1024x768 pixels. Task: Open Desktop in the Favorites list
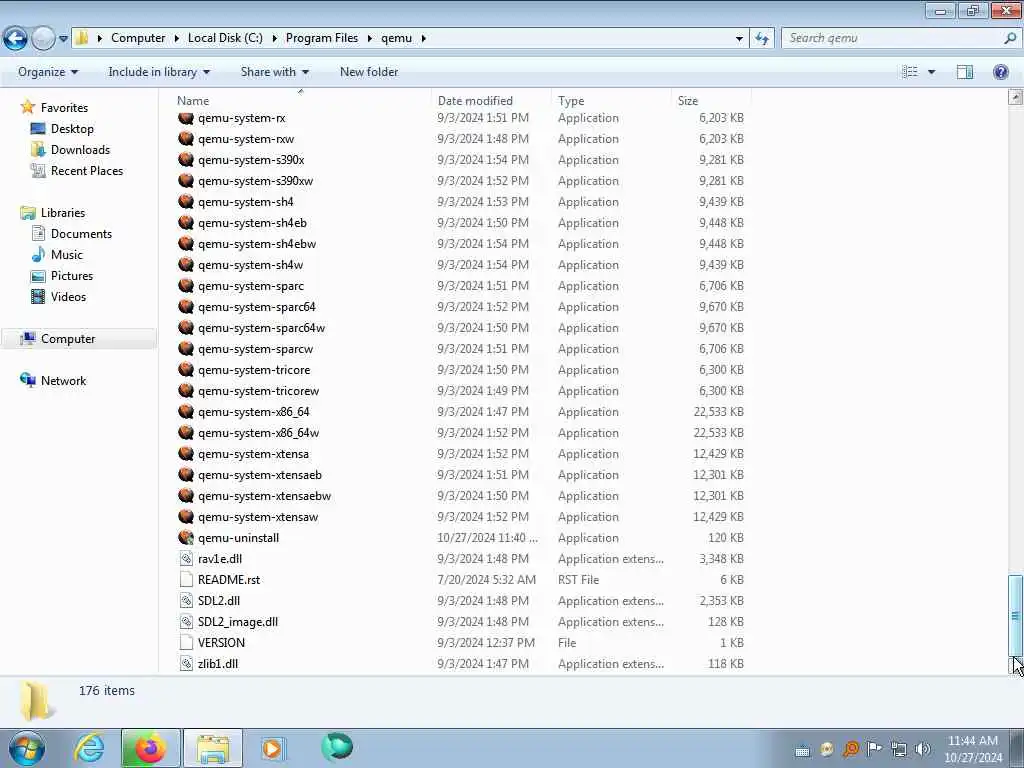(x=72, y=129)
